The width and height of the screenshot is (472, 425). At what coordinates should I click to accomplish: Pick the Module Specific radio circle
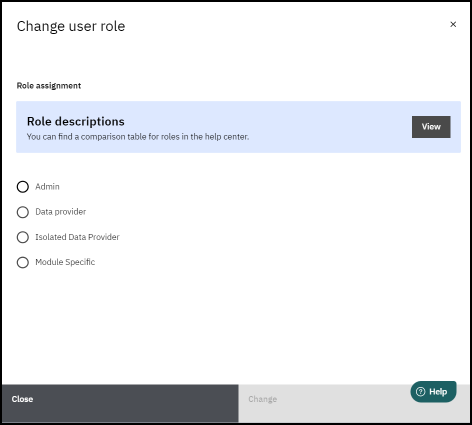click(x=23, y=262)
